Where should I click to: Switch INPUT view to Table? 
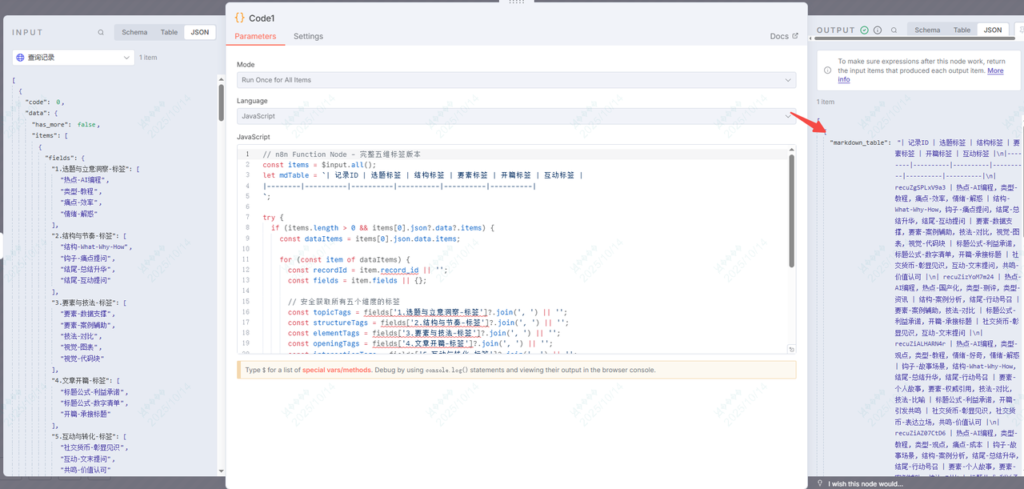click(169, 32)
